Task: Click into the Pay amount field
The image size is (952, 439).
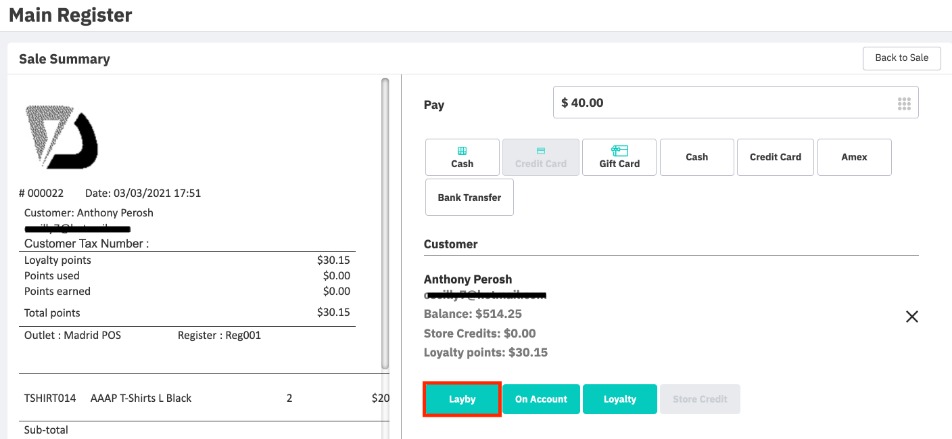Action: 720,103
